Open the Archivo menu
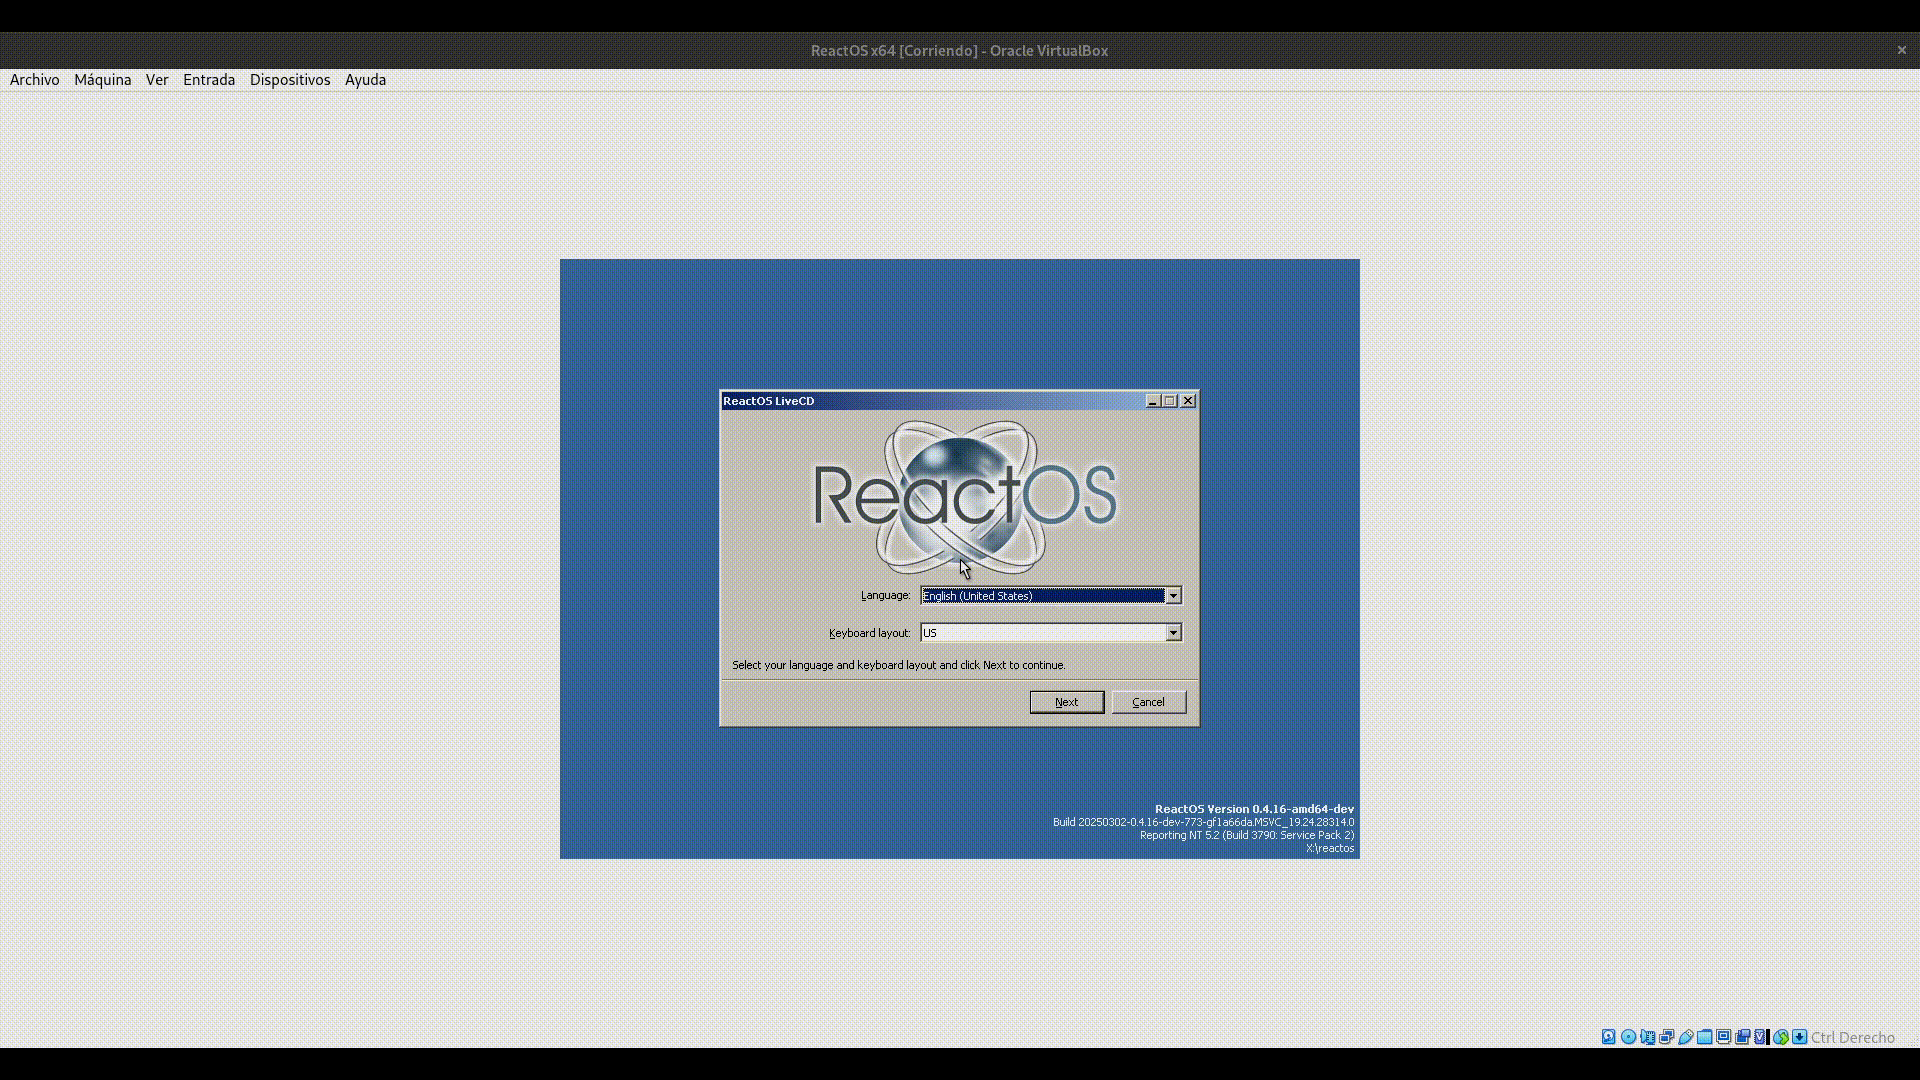 point(35,80)
